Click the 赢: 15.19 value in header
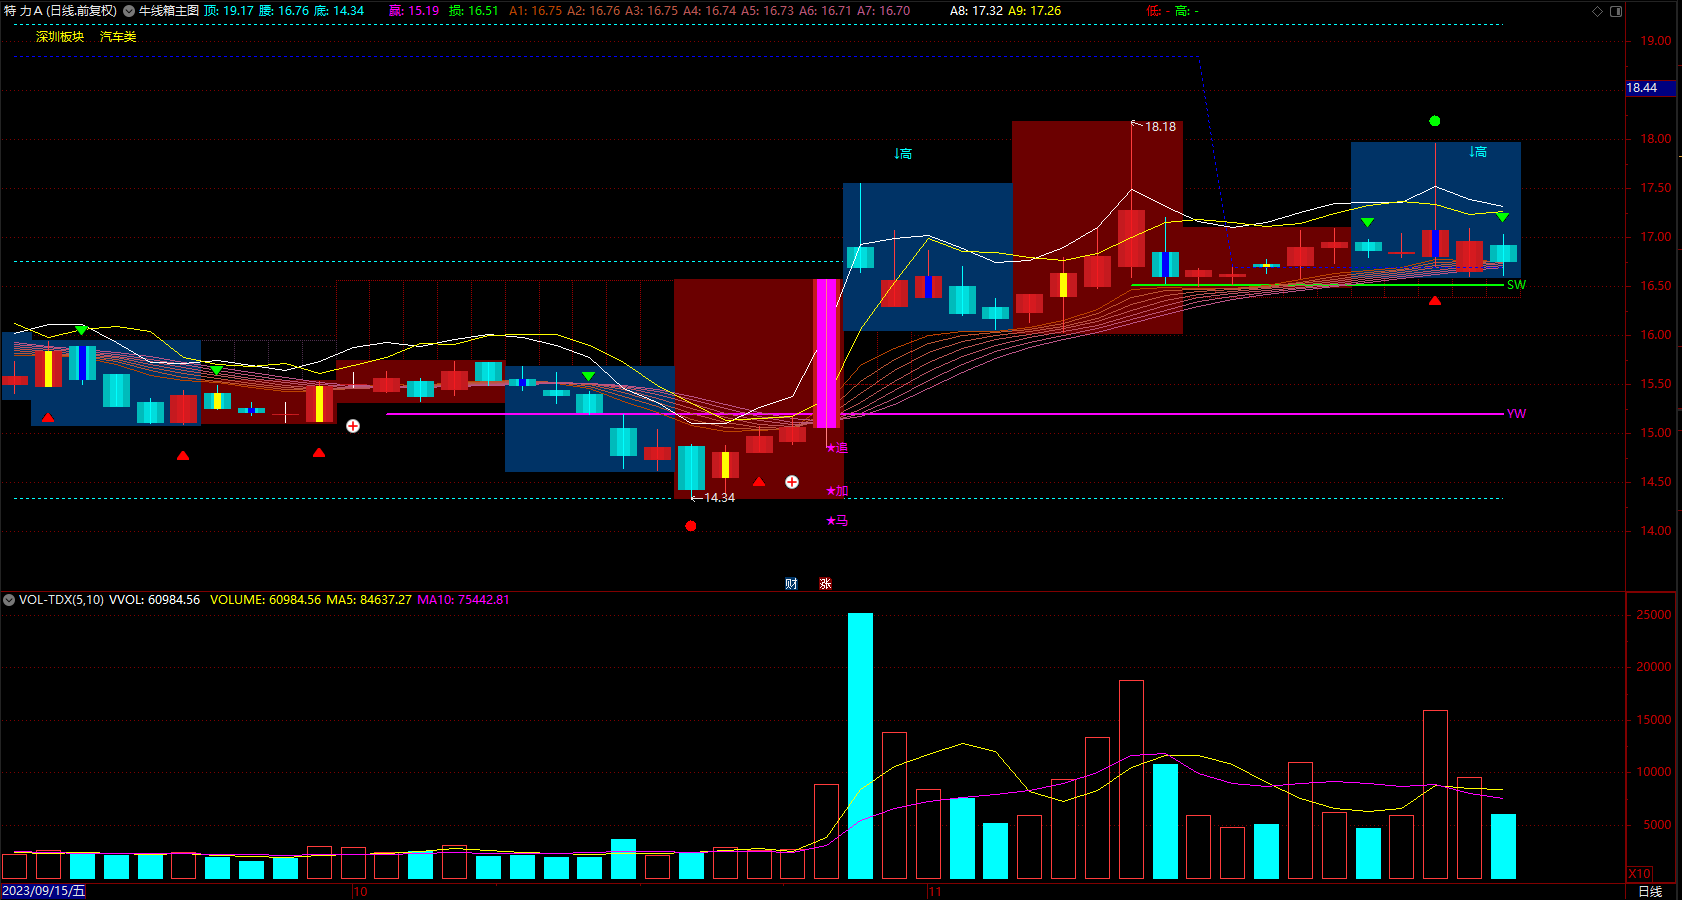The width and height of the screenshot is (1682, 900). point(414,11)
